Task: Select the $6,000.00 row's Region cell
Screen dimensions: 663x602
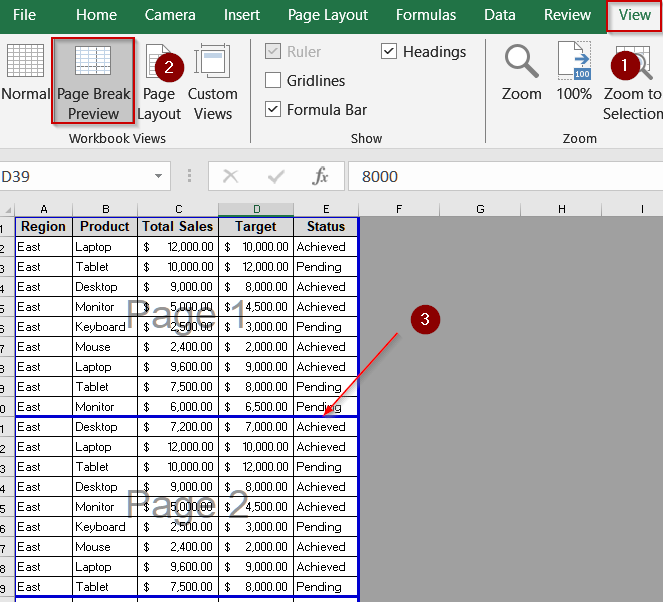Action: [44, 407]
